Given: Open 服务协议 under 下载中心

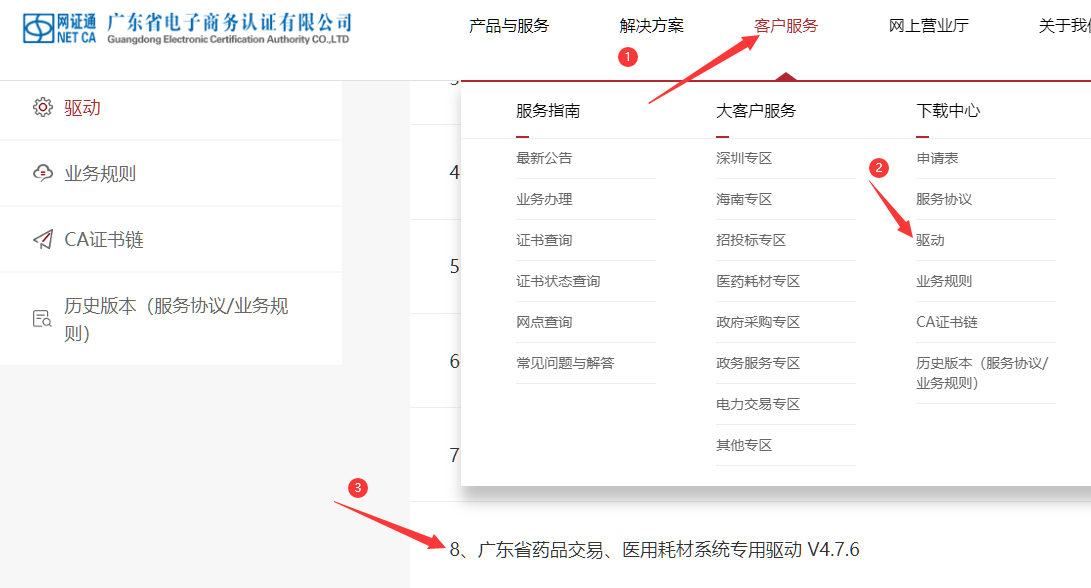Looking at the screenshot, I should point(944,199).
